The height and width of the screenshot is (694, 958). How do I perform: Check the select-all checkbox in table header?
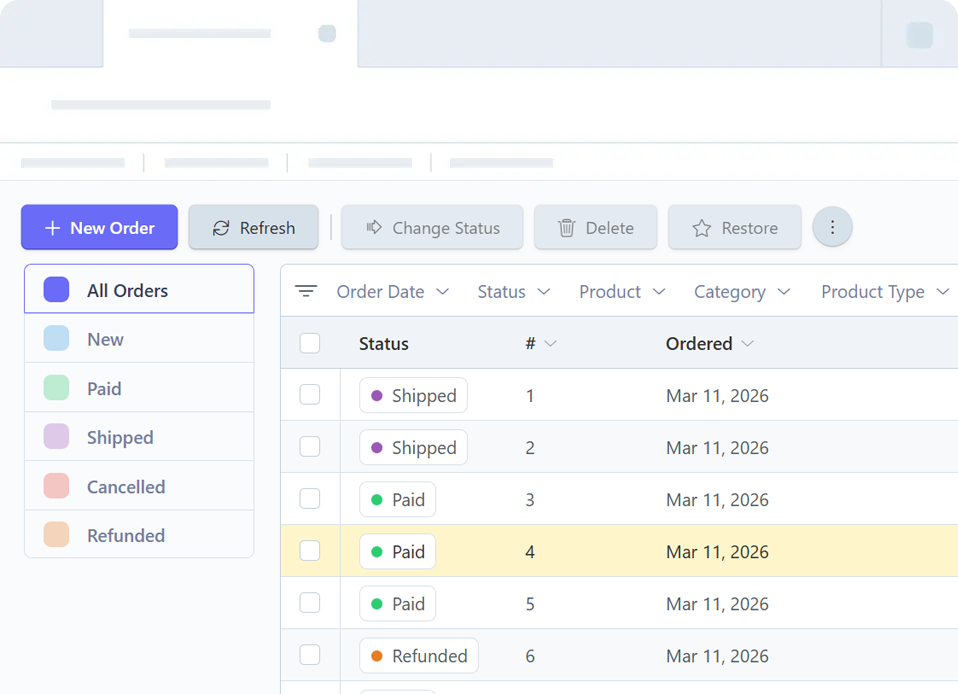coord(310,343)
